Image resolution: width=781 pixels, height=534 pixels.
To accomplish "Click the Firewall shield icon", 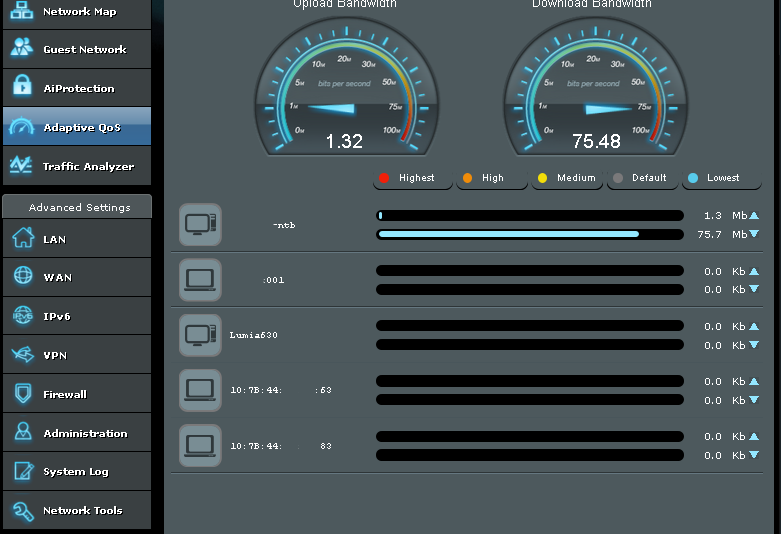I will pyautogui.click(x=22, y=394).
